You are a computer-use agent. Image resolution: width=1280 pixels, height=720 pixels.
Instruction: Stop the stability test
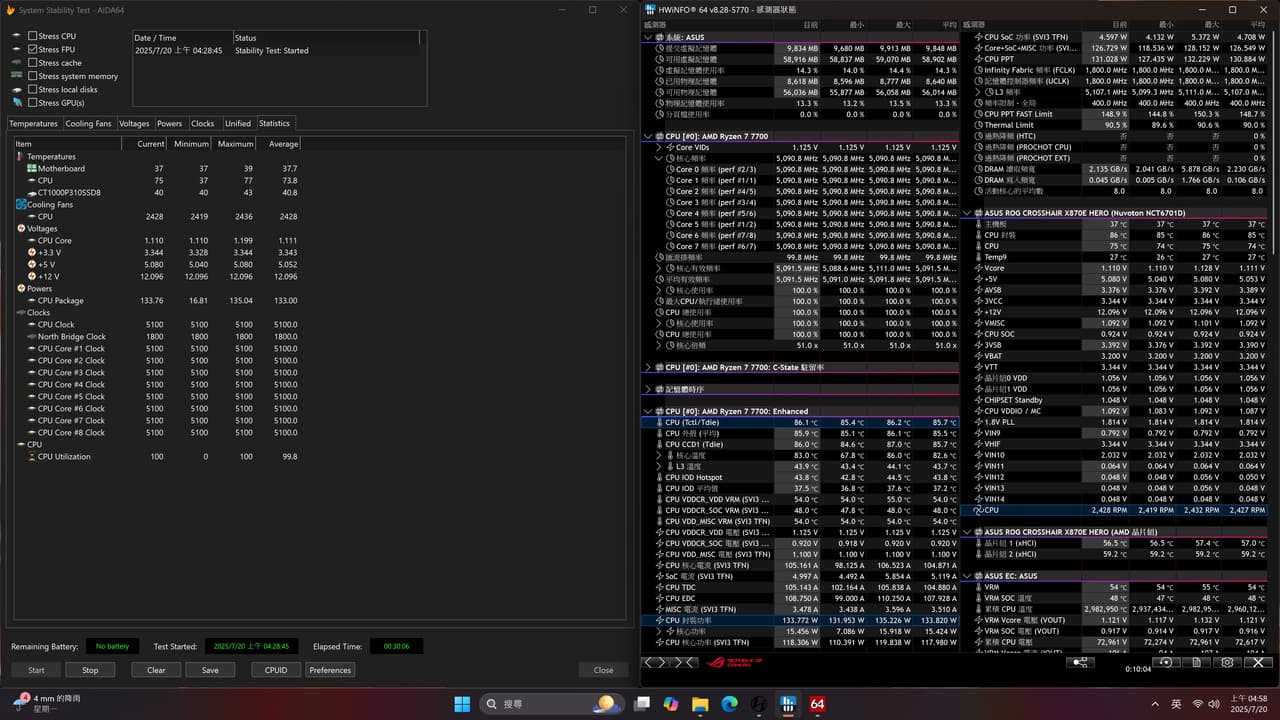(x=90, y=670)
